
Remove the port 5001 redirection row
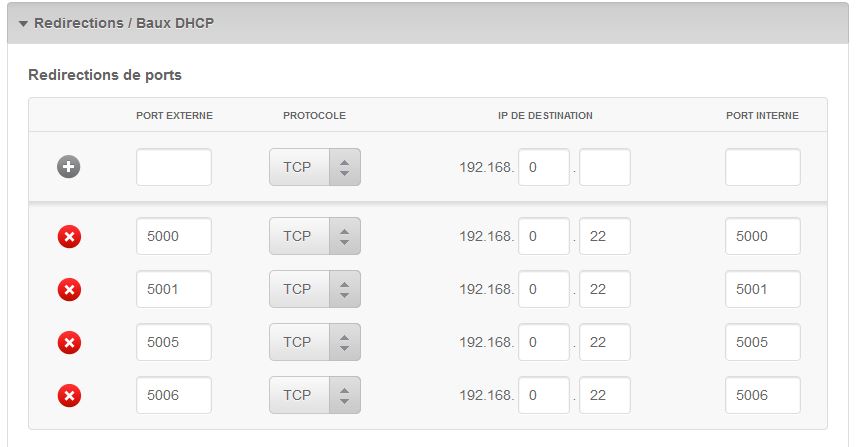[69, 290]
